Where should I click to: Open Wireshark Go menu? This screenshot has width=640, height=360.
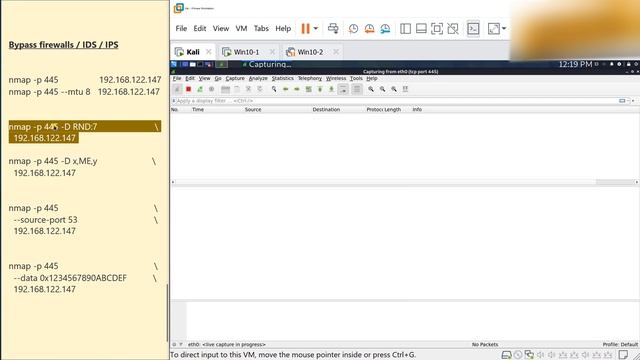(x=218, y=78)
